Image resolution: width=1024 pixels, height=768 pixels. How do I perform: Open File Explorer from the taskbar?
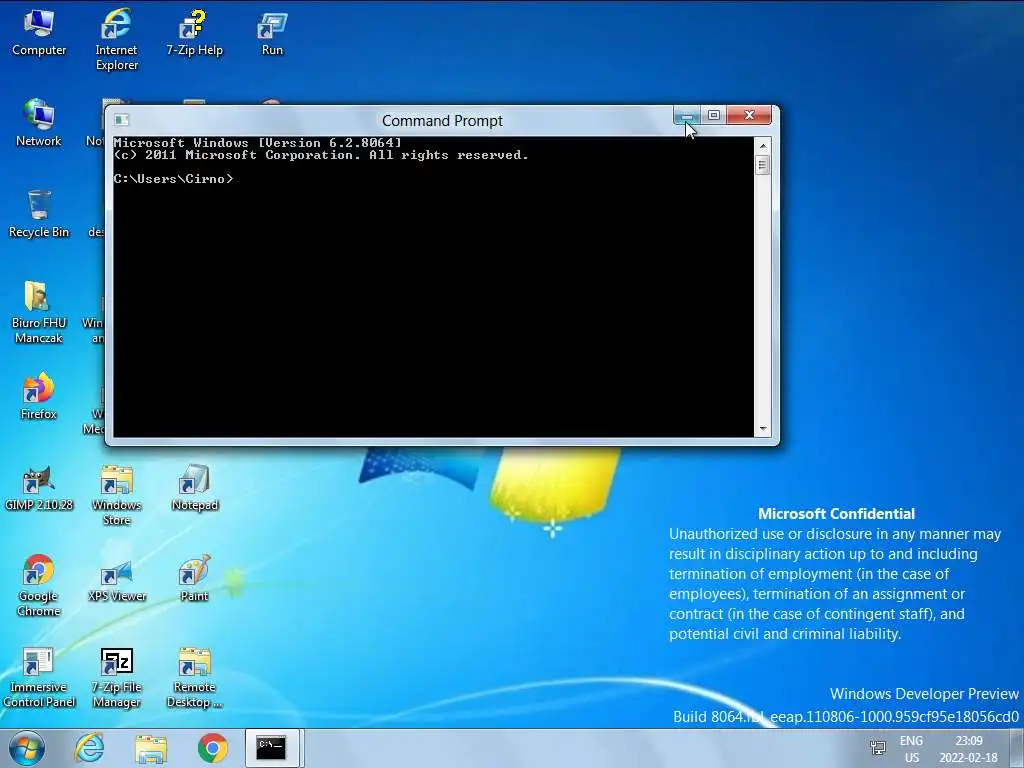tap(151, 748)
